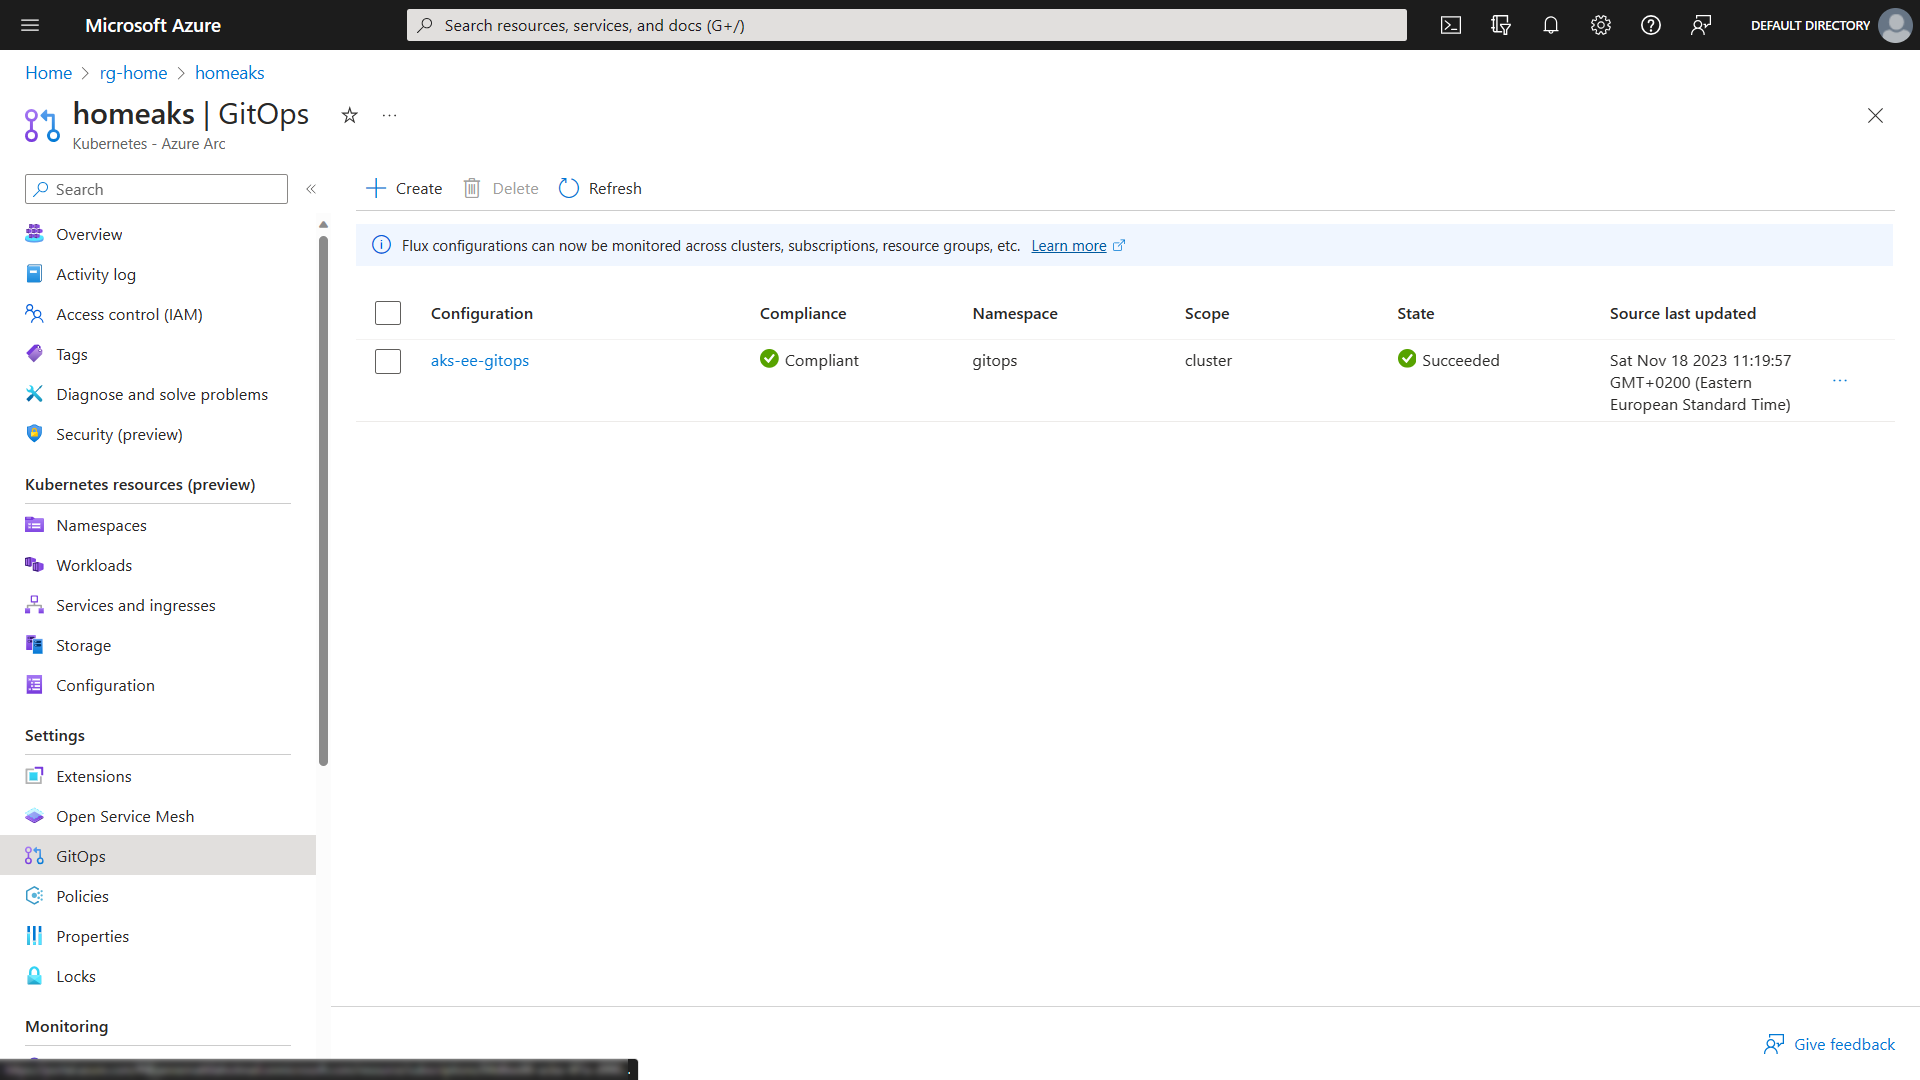
Task: Collapse the sidebar with double chevron
Action: pos(311,189)
